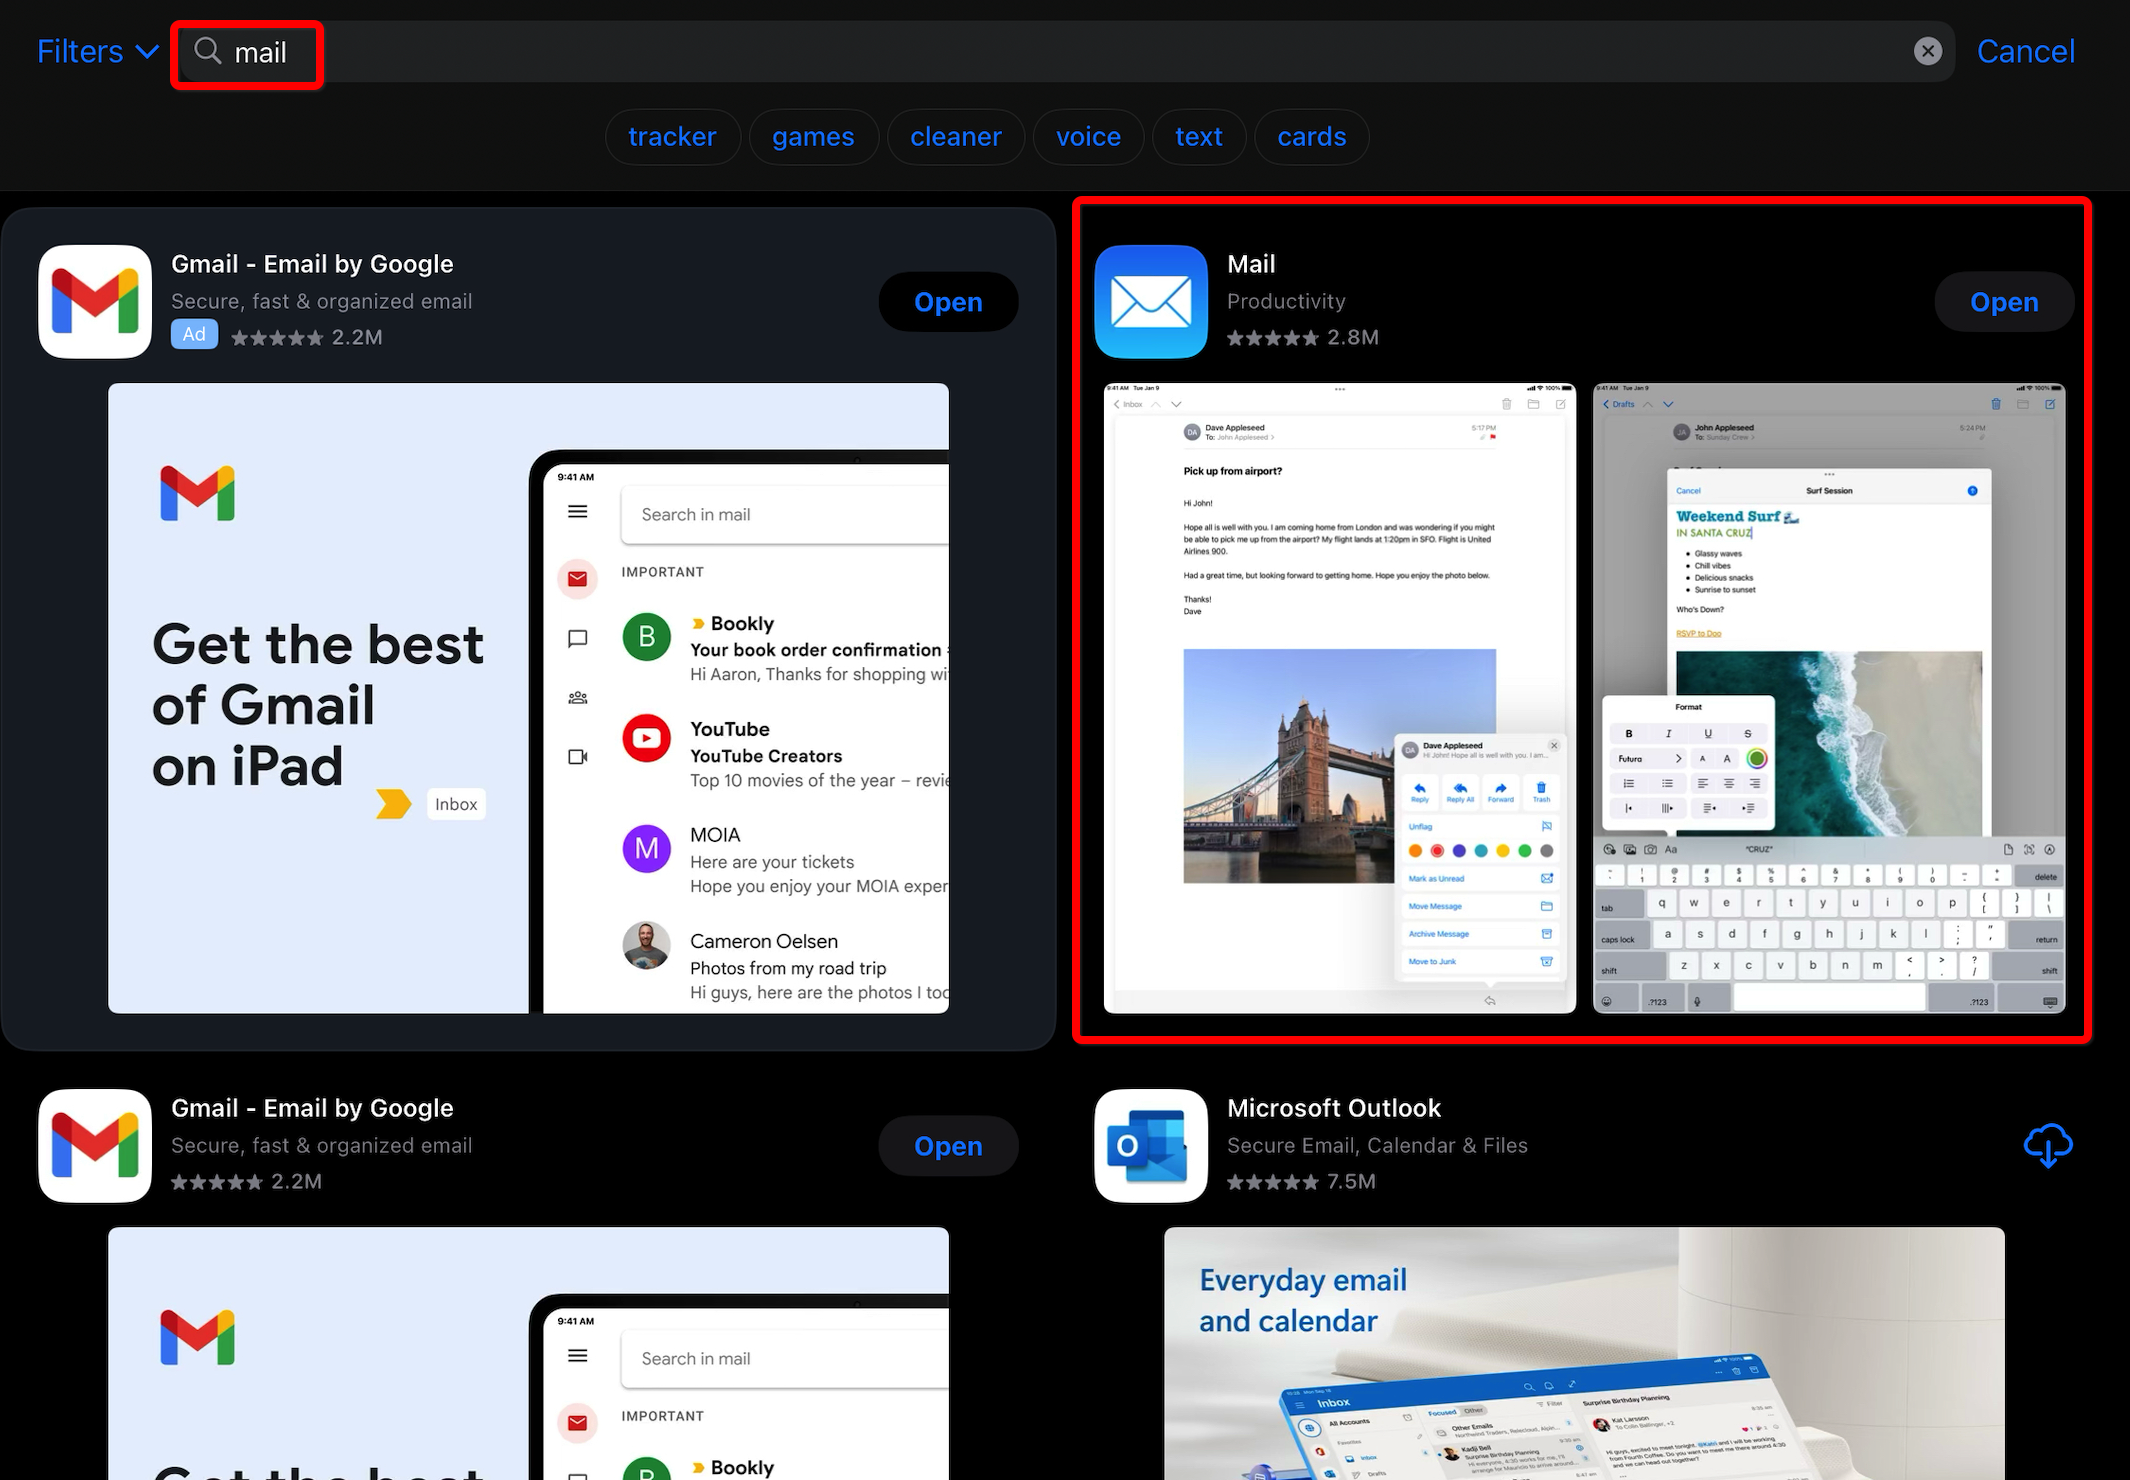Clear the search field text
Screen dimensions: 2130x1480
[1927, 51]
